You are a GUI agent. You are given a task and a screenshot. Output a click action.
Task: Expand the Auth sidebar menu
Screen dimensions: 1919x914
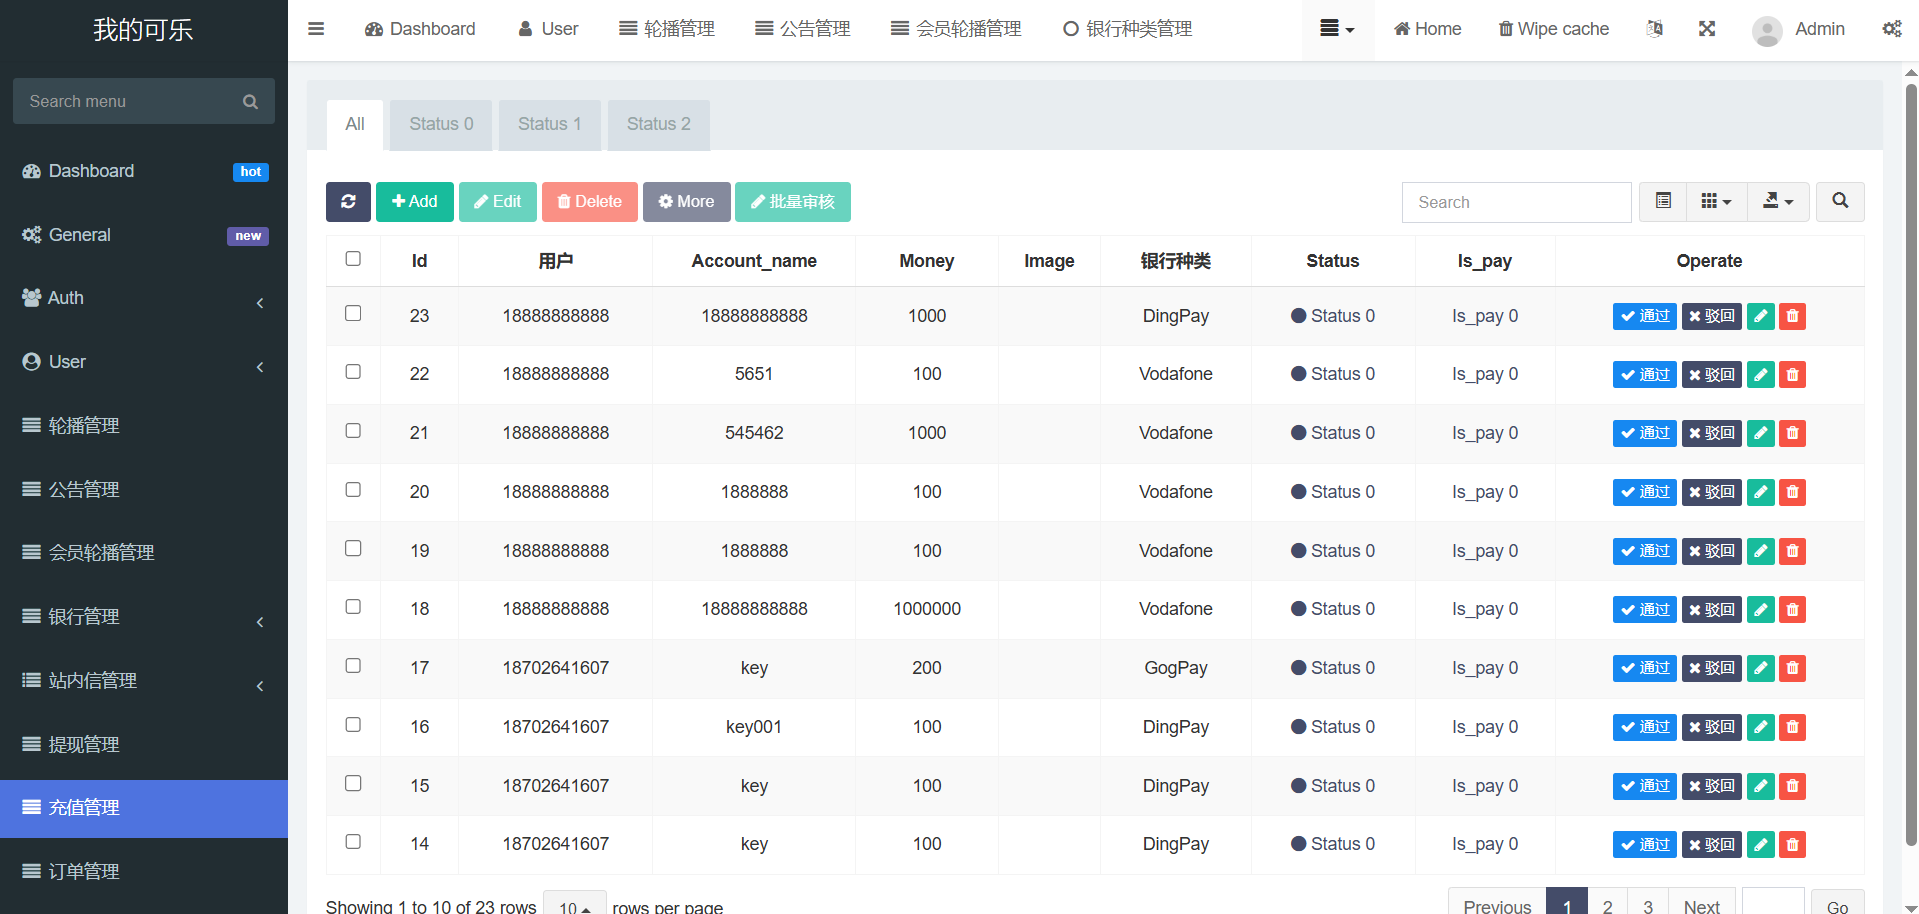(x=144, y=298)
